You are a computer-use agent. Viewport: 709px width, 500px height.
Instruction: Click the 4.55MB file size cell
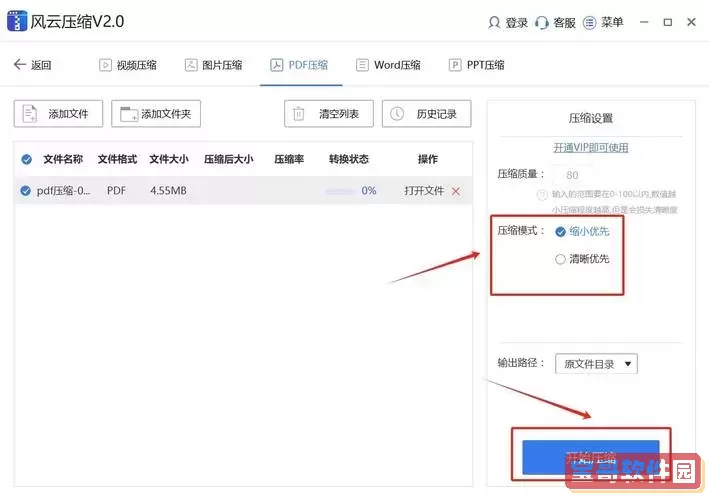pos(168,191)
